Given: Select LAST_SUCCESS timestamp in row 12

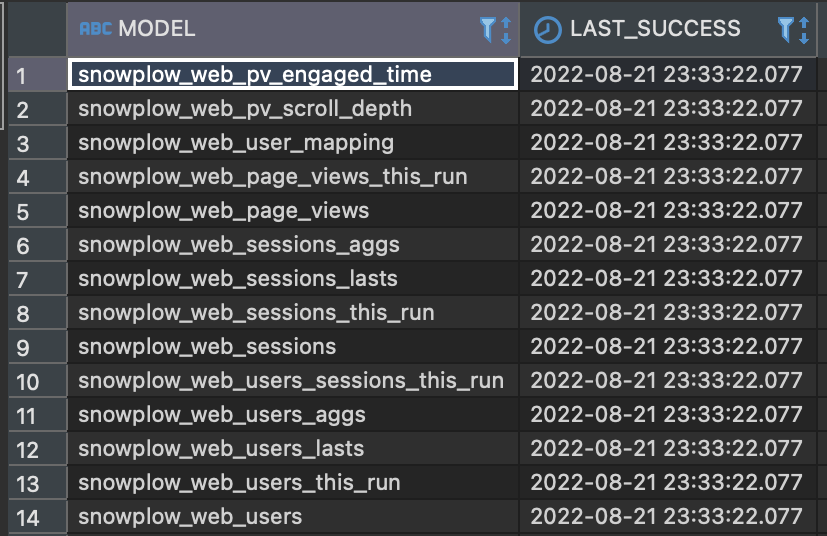Looking at the screenshot, I should point(668,449).
